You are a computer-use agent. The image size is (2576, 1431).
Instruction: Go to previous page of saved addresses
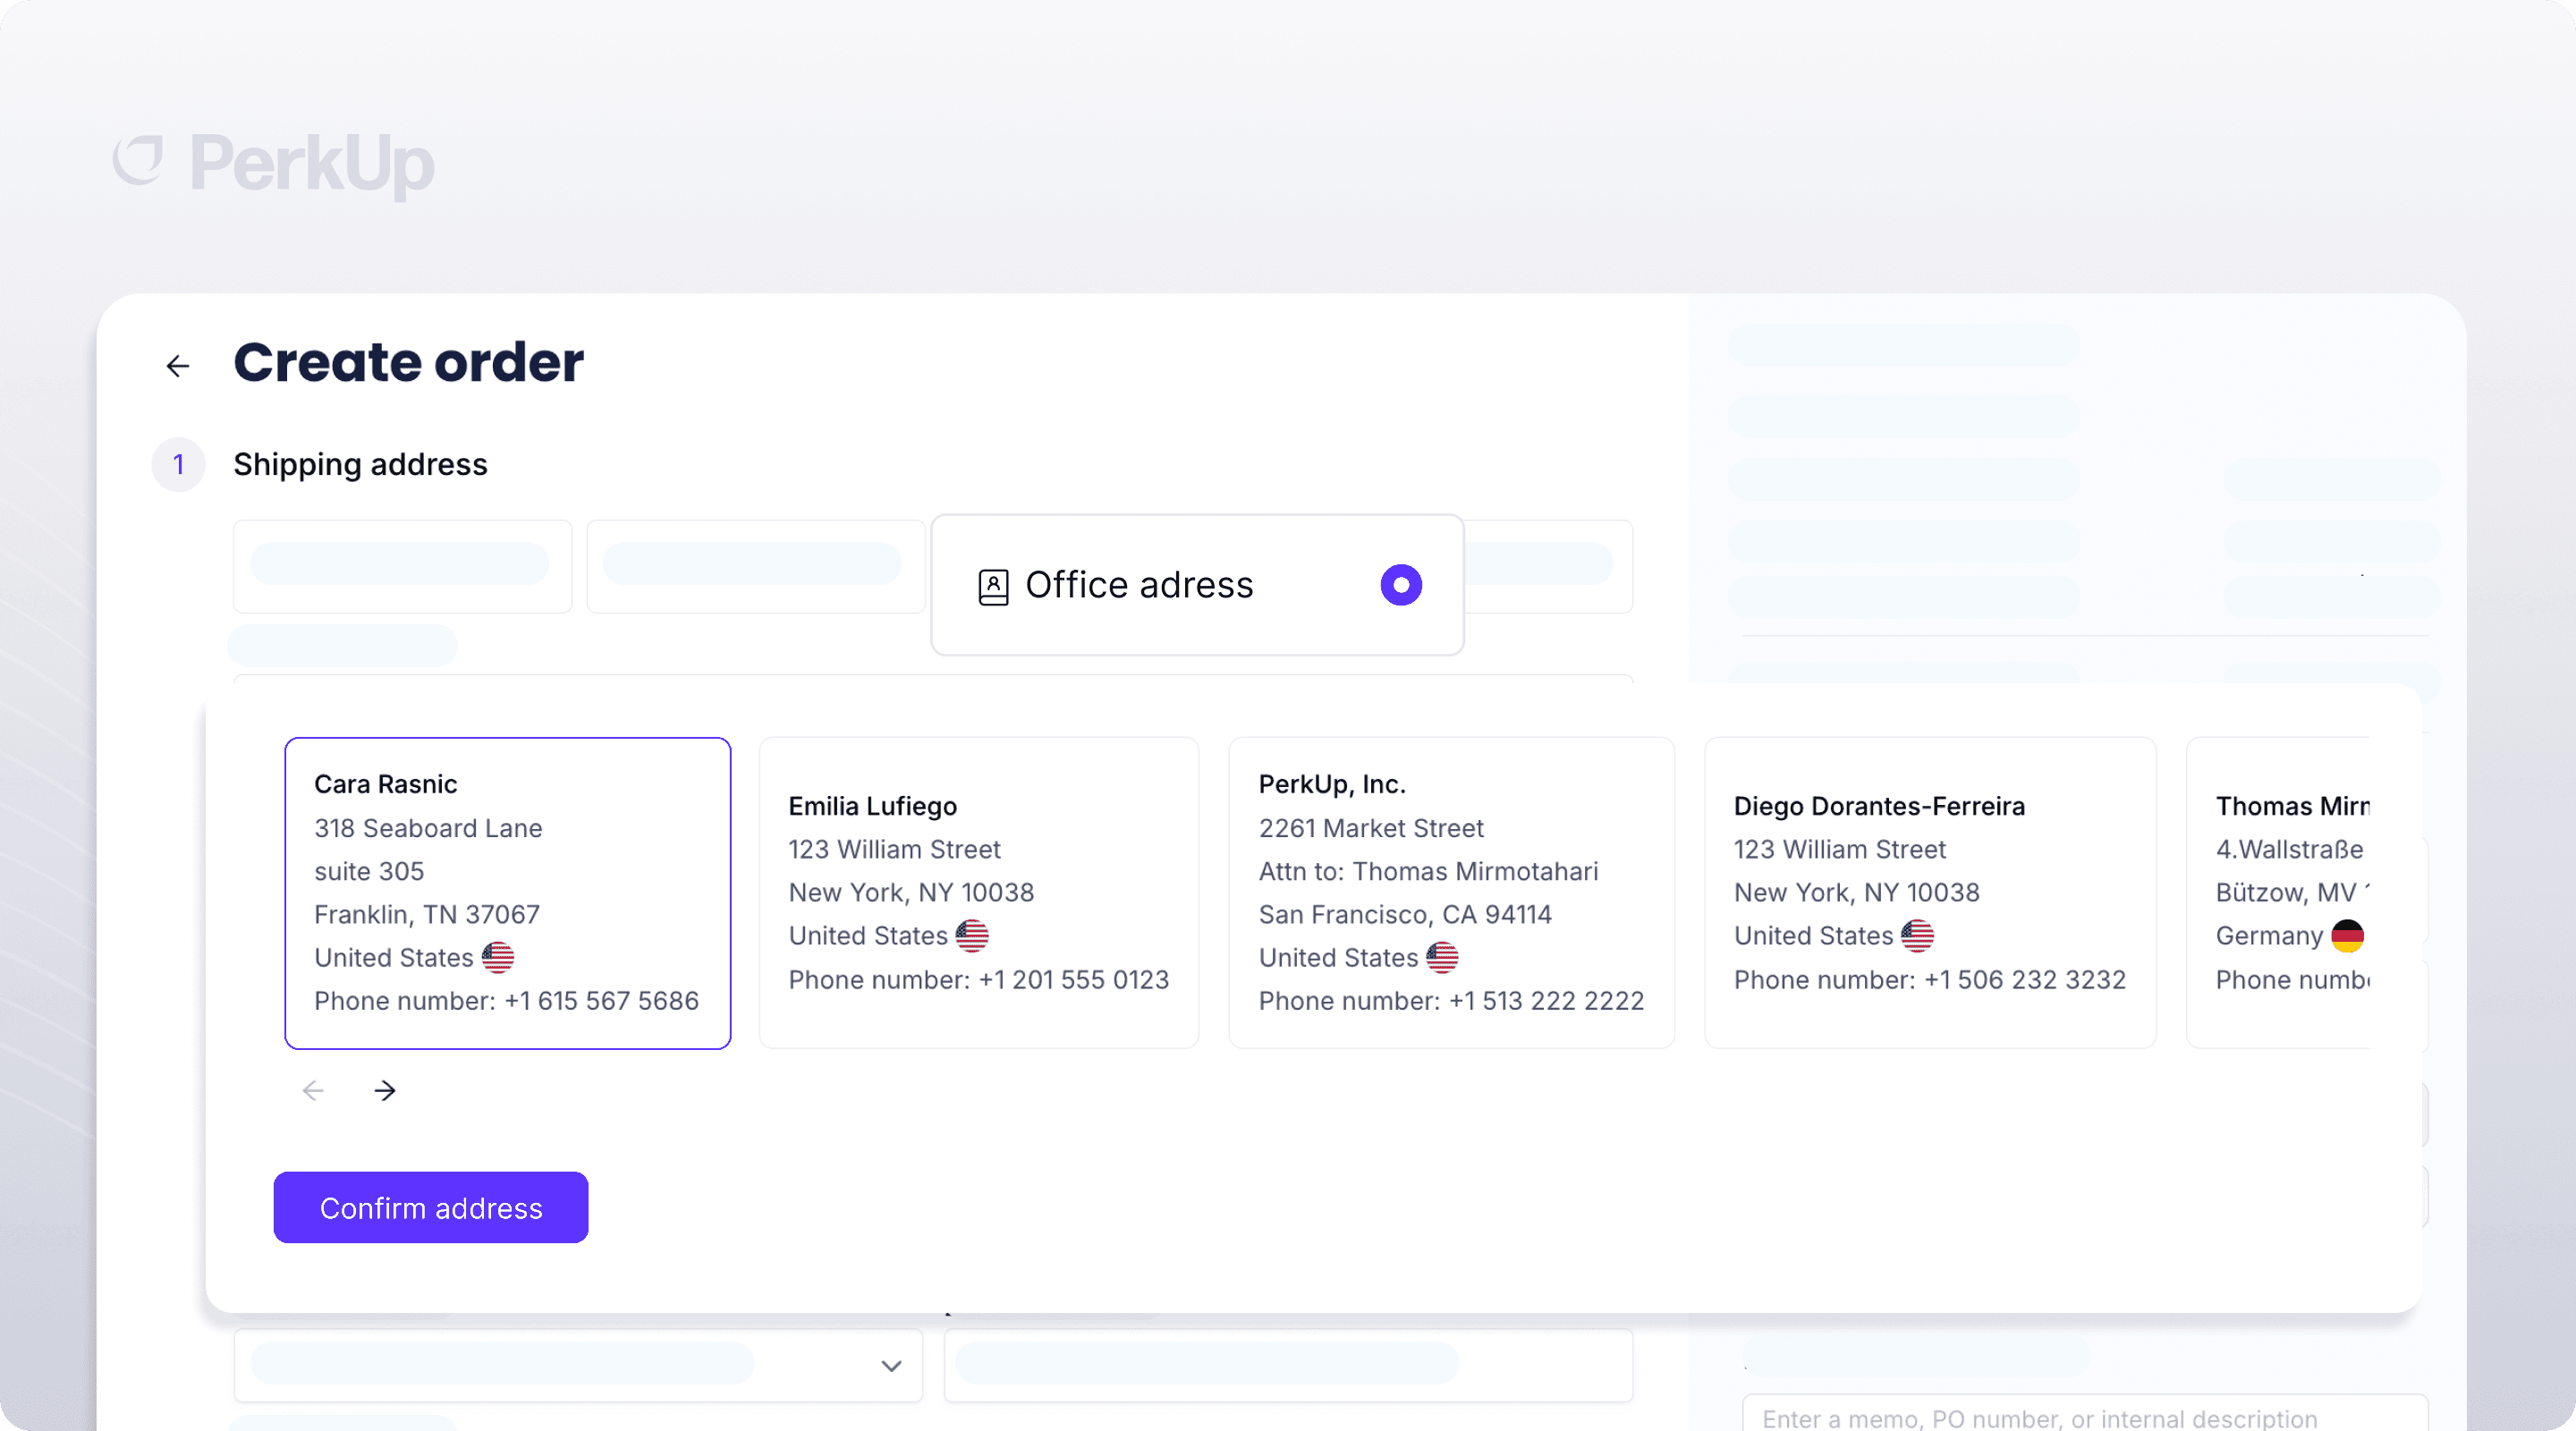[x=313, y=1090]
